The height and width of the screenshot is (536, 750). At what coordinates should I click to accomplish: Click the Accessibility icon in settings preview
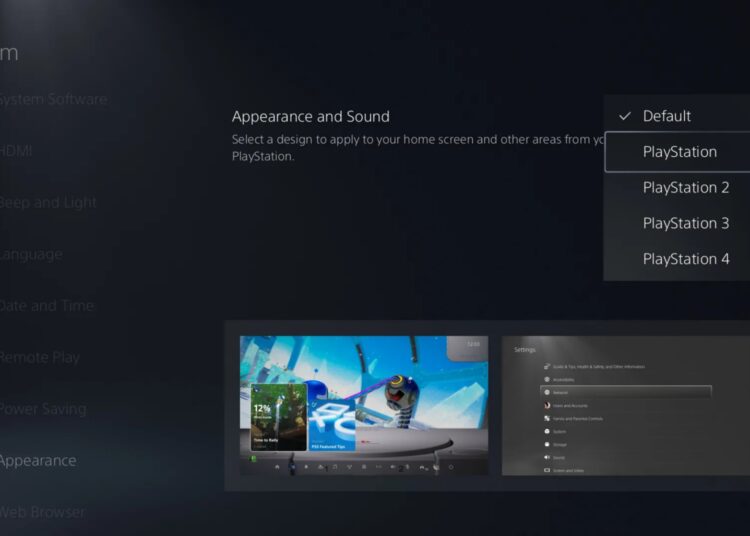coord(546,380)
